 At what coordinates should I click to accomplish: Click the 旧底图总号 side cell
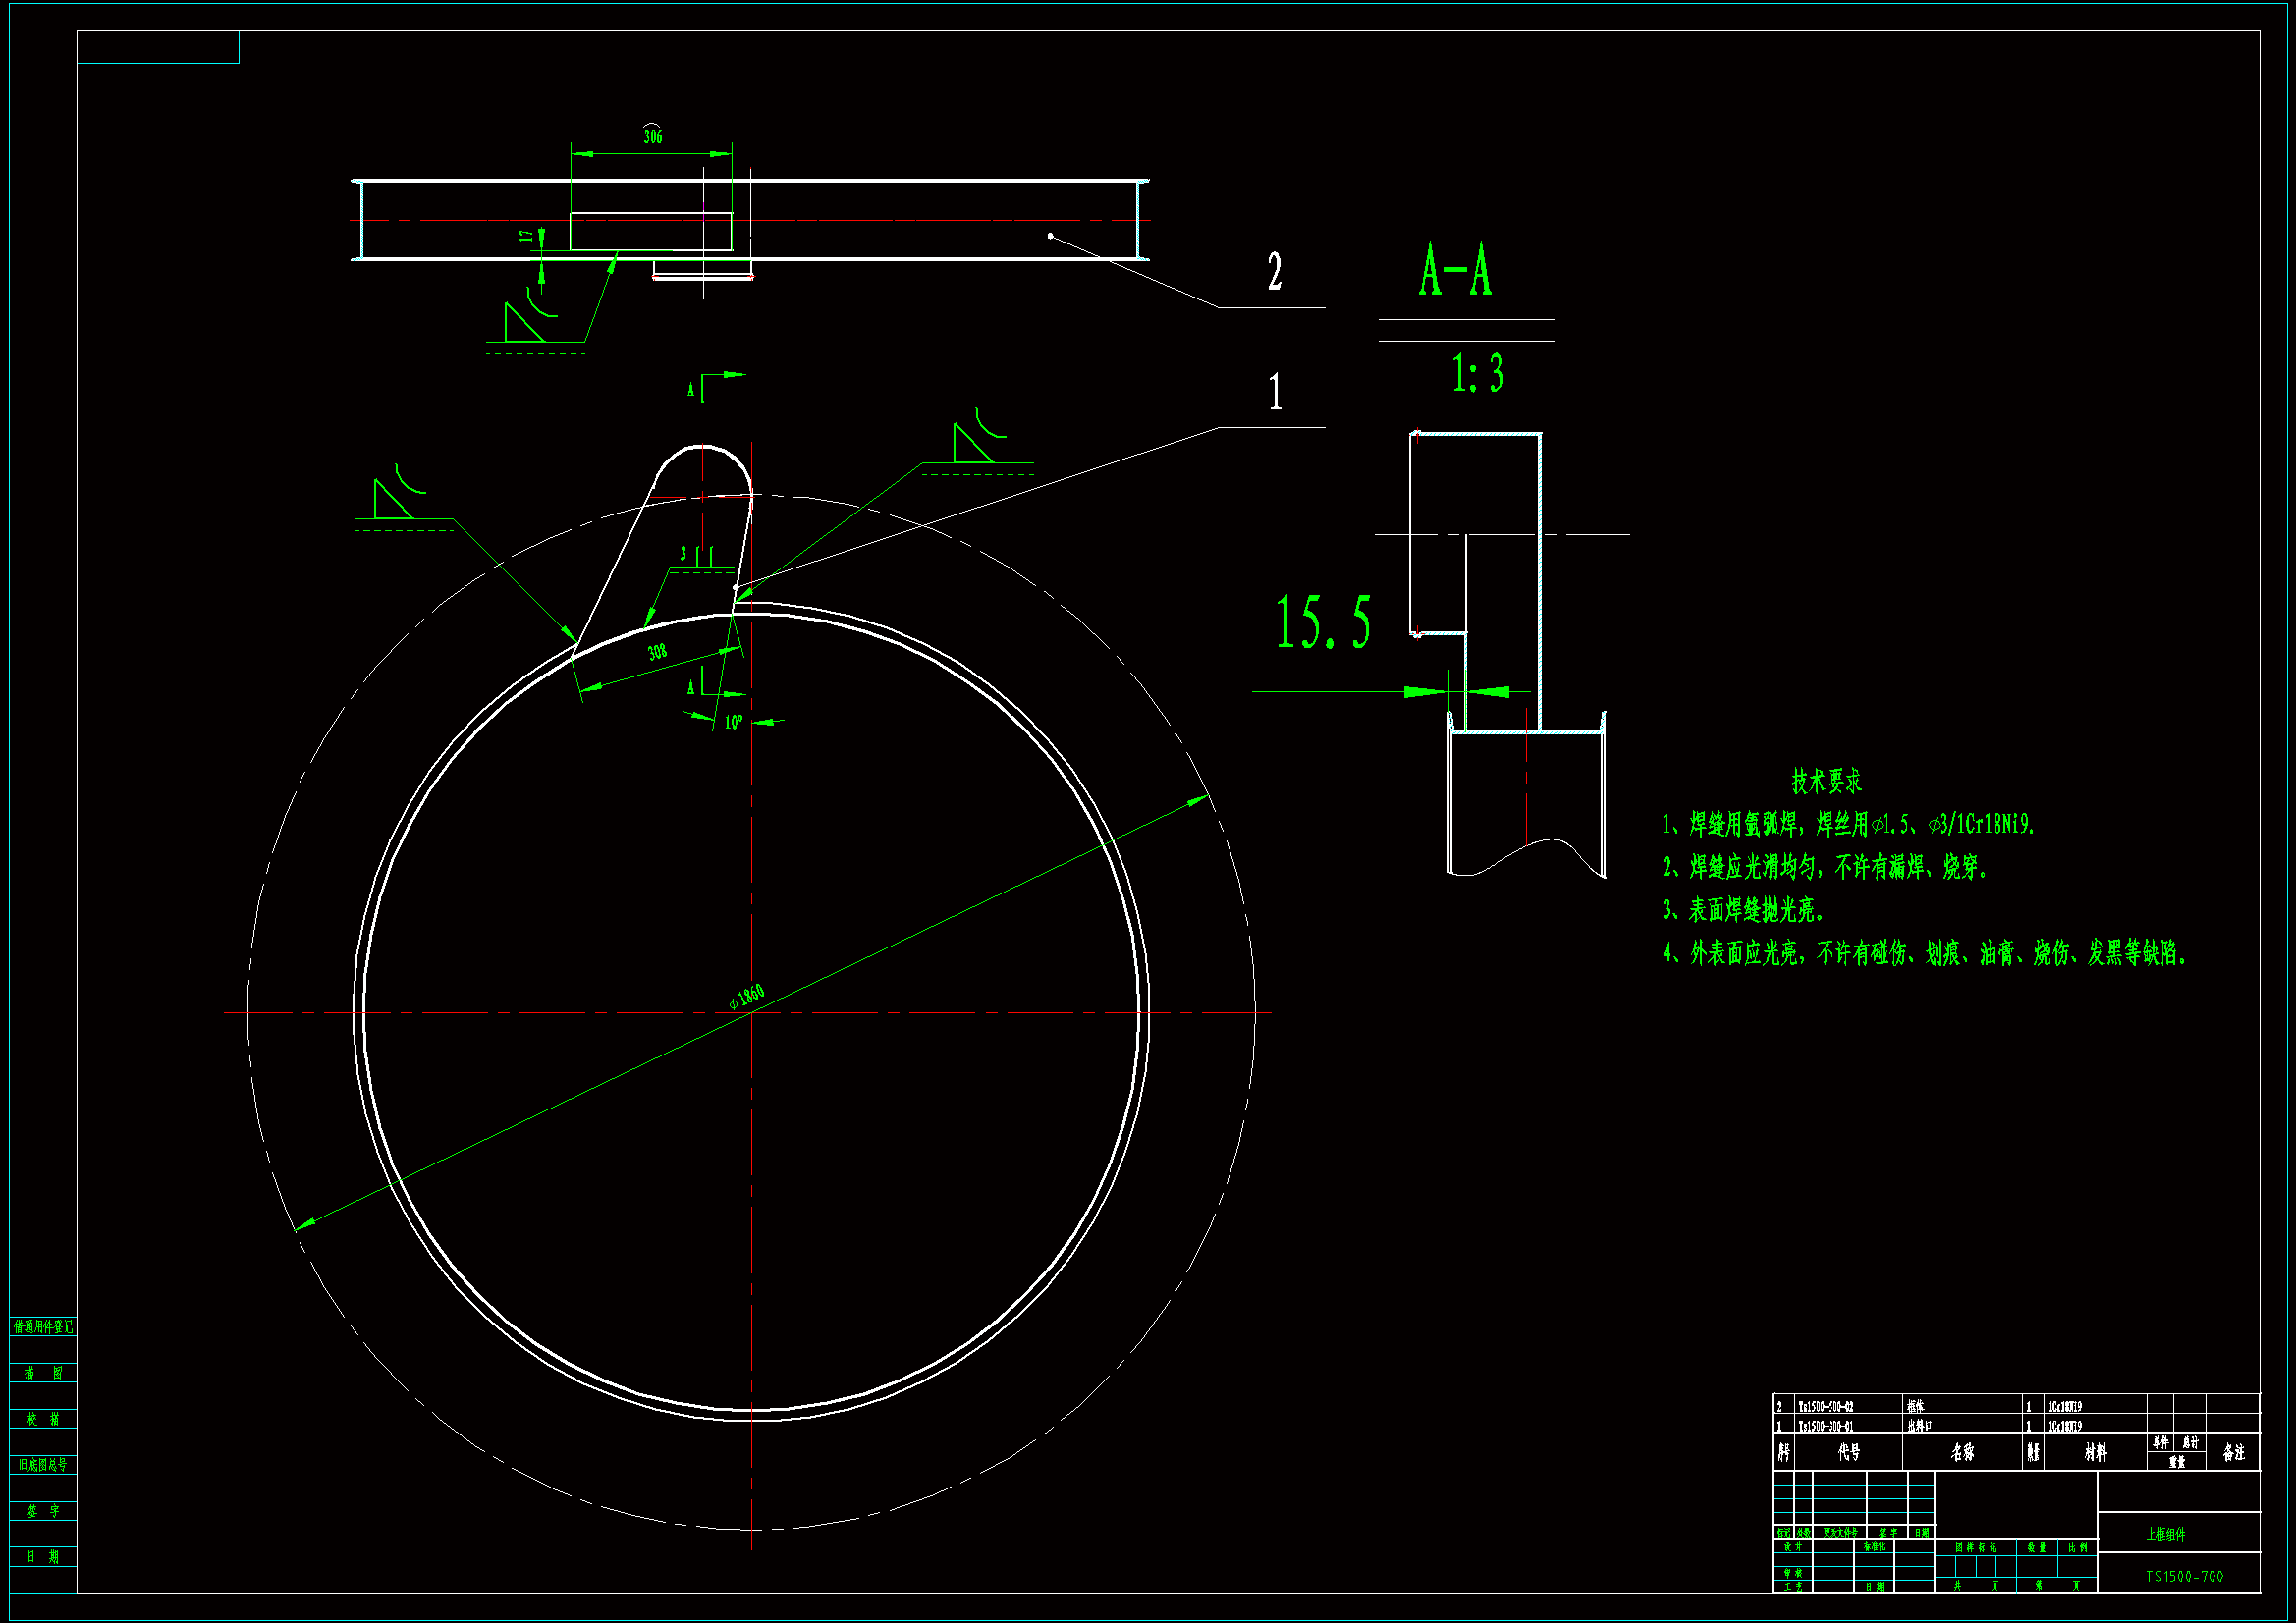[x=43, y=1465]
